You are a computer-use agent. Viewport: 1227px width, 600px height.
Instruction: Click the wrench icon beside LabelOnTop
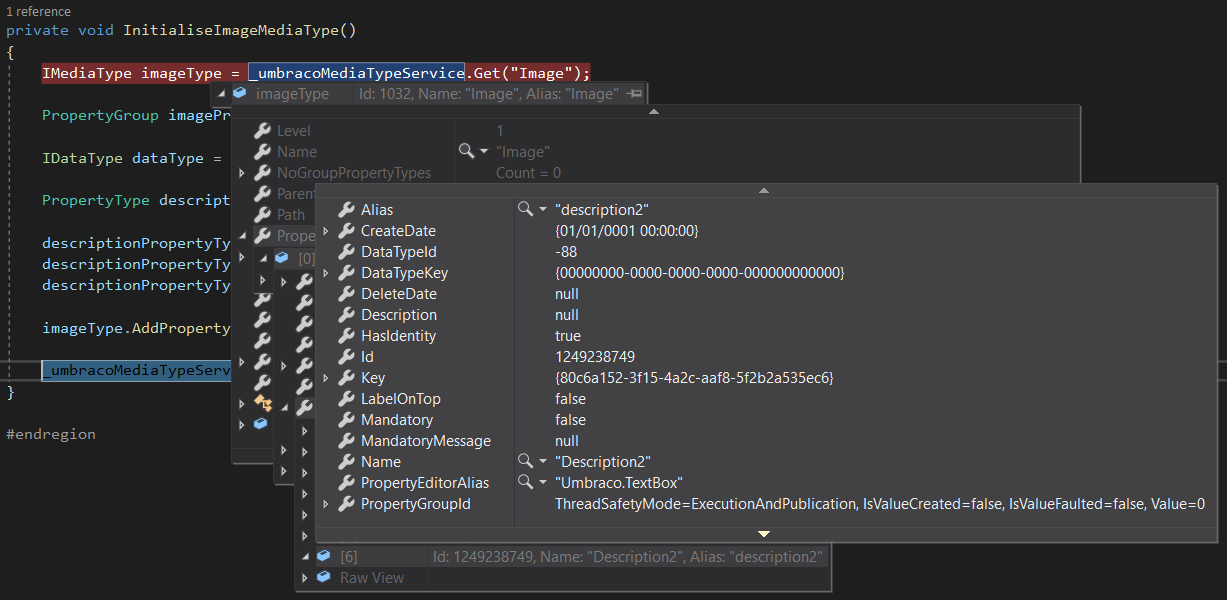[346, 399]
